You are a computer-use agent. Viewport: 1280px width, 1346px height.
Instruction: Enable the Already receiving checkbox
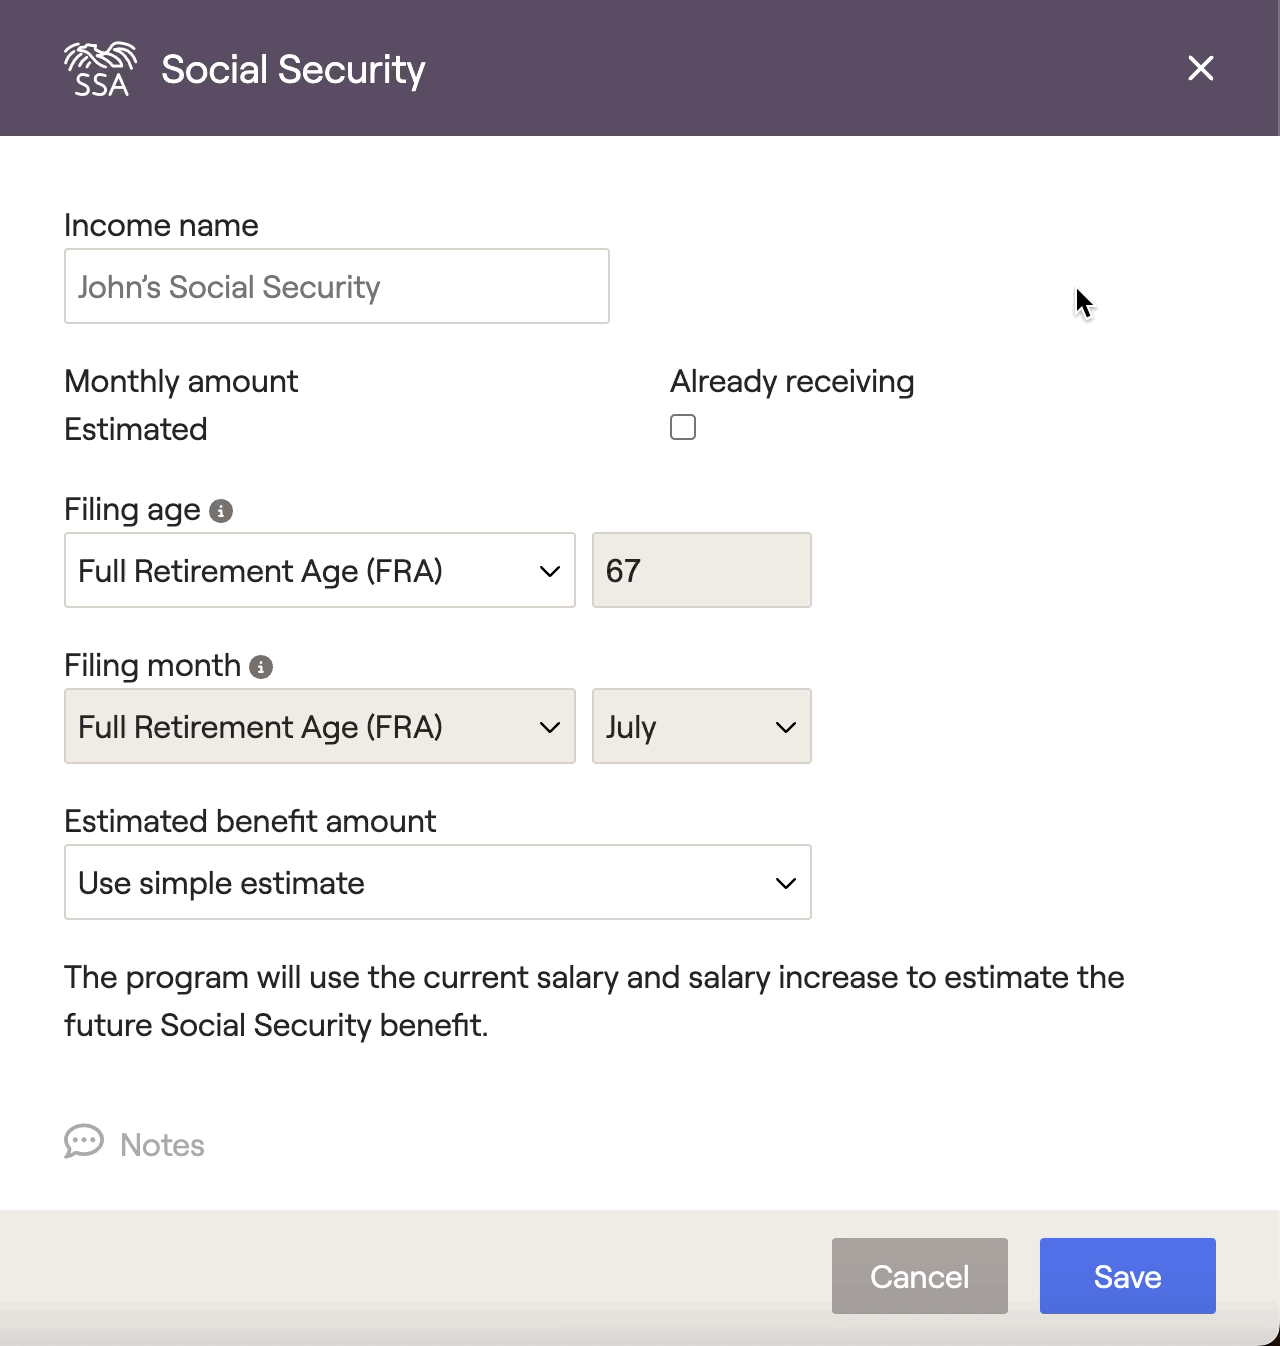pyautogui.click(x=683, y=427)
